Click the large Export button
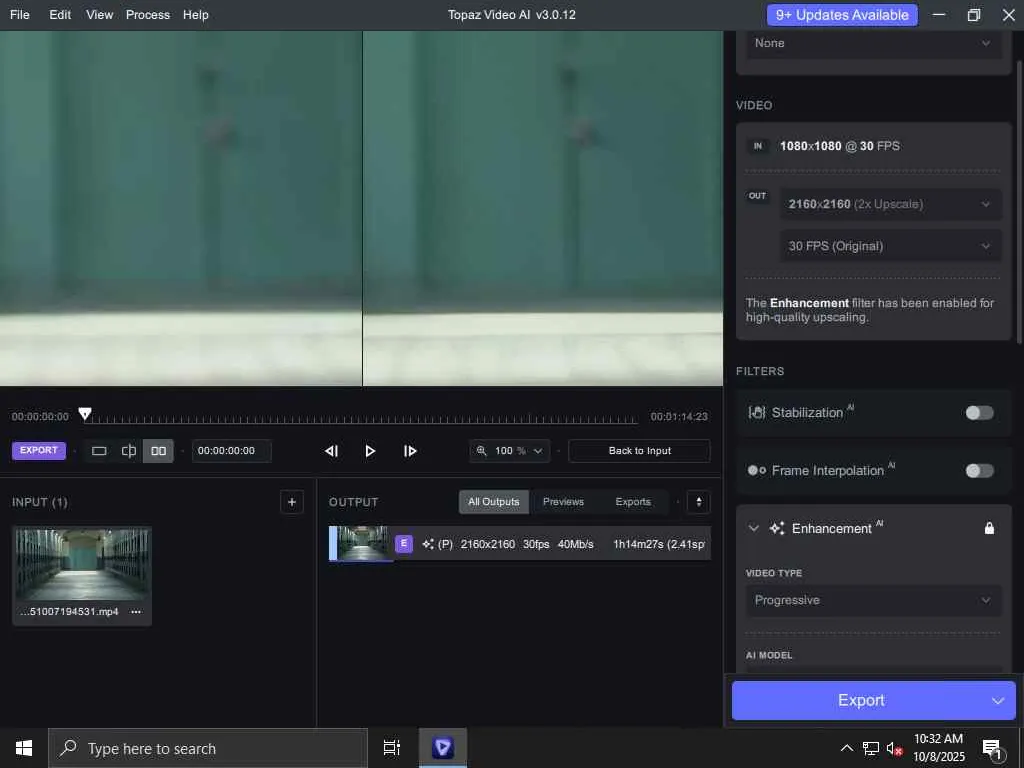This screenshot has height=768, width=1024. tap(861, 701)
